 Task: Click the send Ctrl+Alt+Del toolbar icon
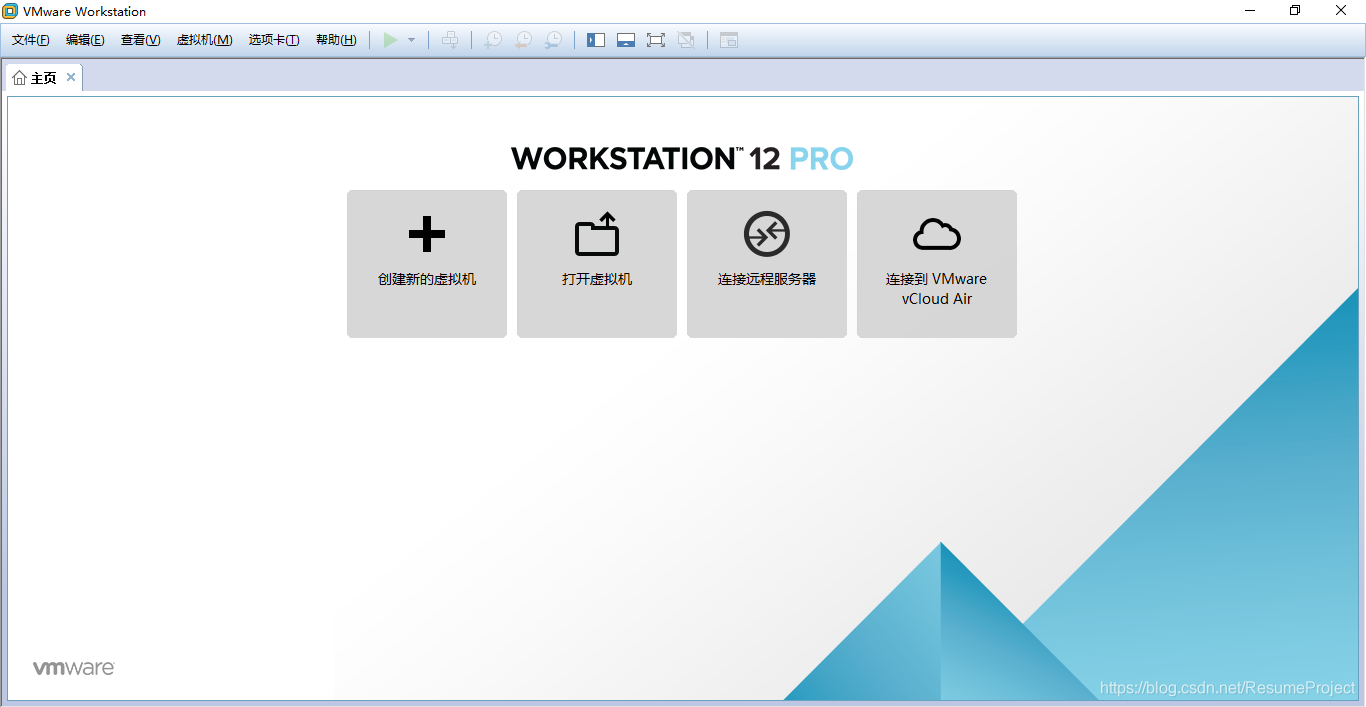coord(451,40)
